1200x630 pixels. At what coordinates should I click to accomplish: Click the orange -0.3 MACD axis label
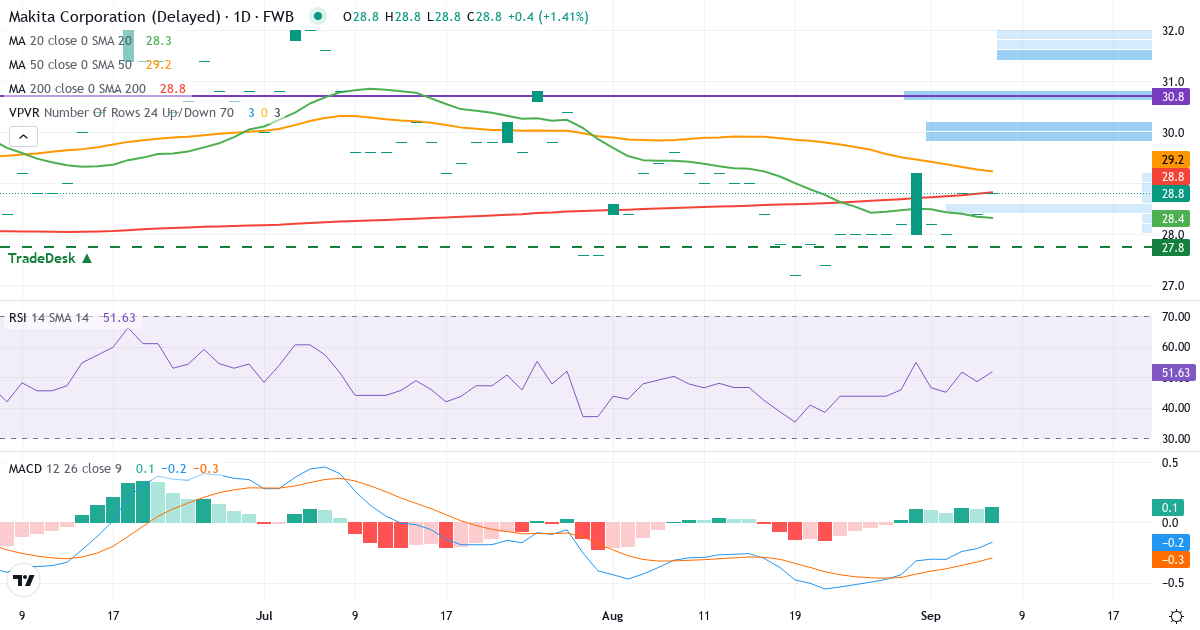[1170, 559]
